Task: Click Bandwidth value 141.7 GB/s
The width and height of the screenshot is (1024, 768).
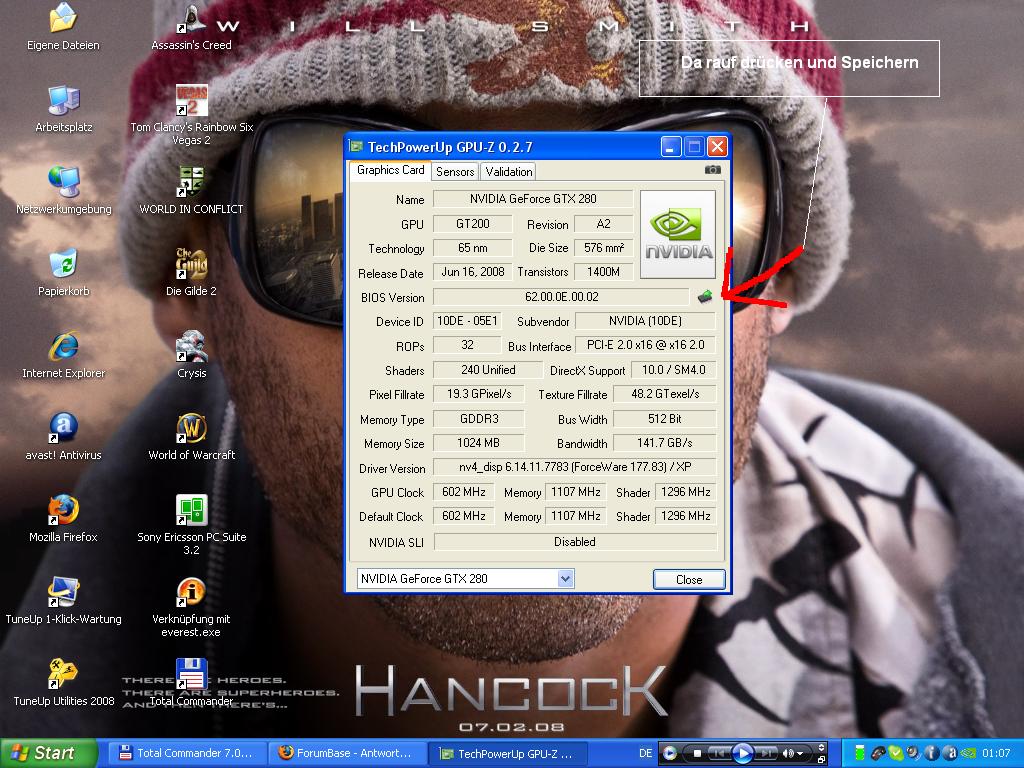Action: (x=664, y=443)
